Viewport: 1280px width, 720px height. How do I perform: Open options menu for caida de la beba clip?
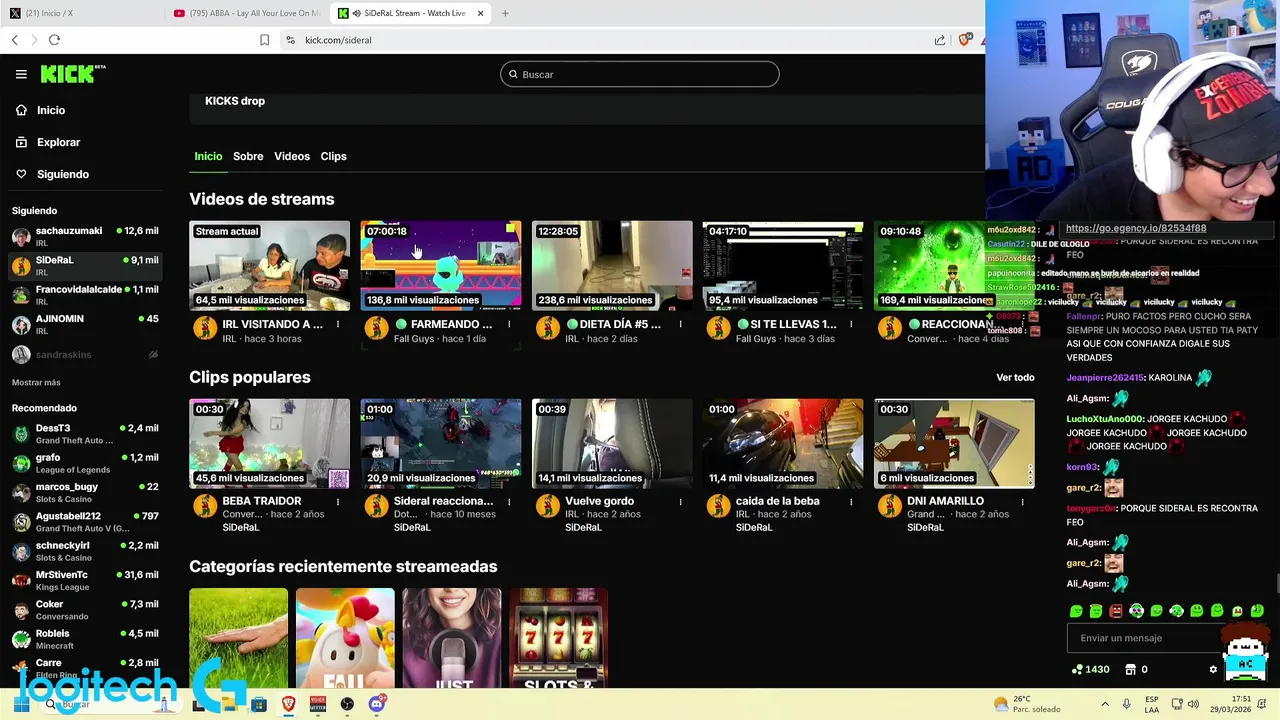point(851,501)
